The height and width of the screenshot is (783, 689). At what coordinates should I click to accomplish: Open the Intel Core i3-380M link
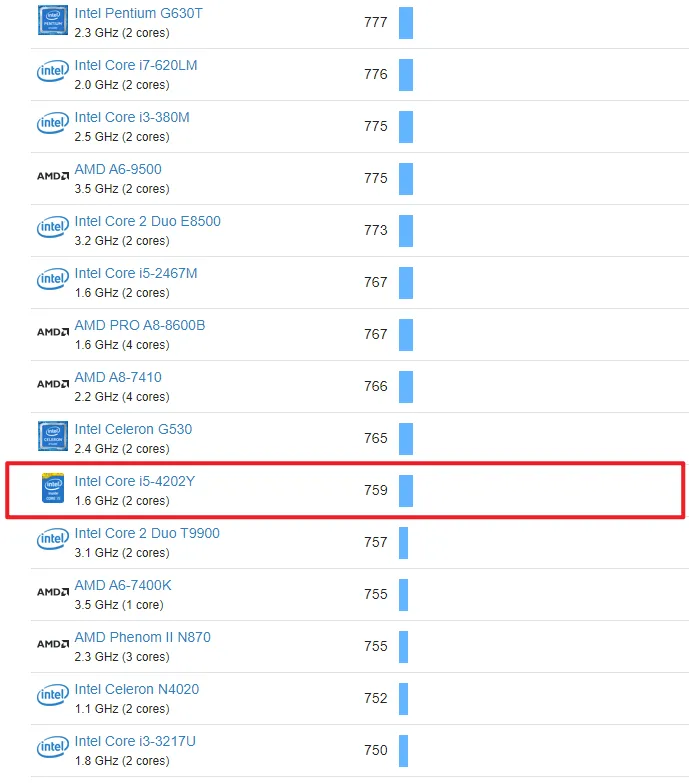pos(131,118)
